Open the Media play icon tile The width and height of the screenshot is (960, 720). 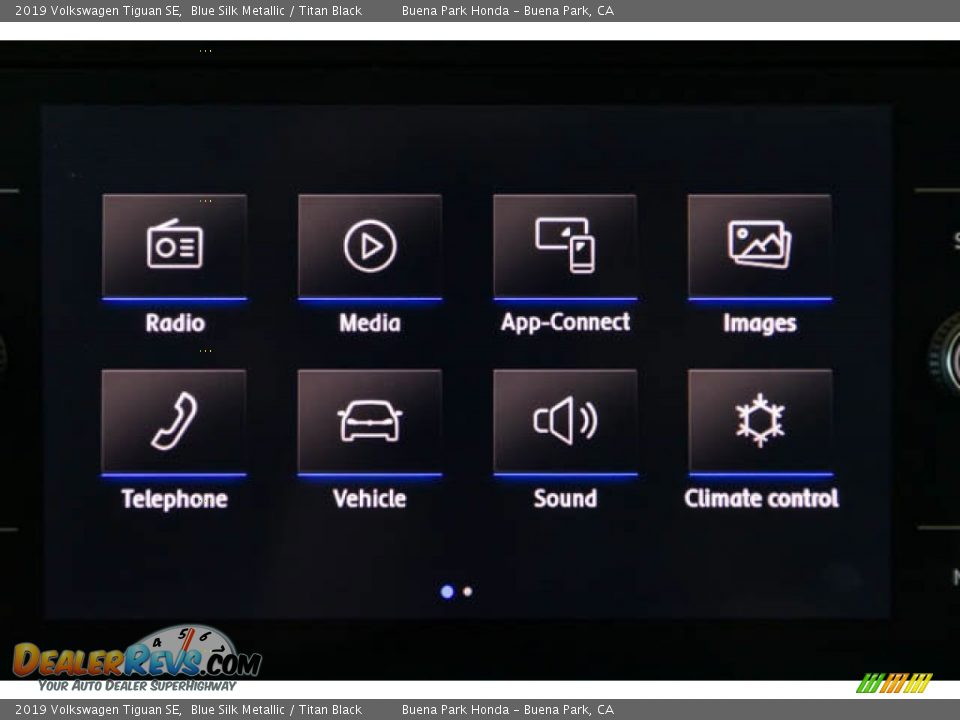click(370, 246)
